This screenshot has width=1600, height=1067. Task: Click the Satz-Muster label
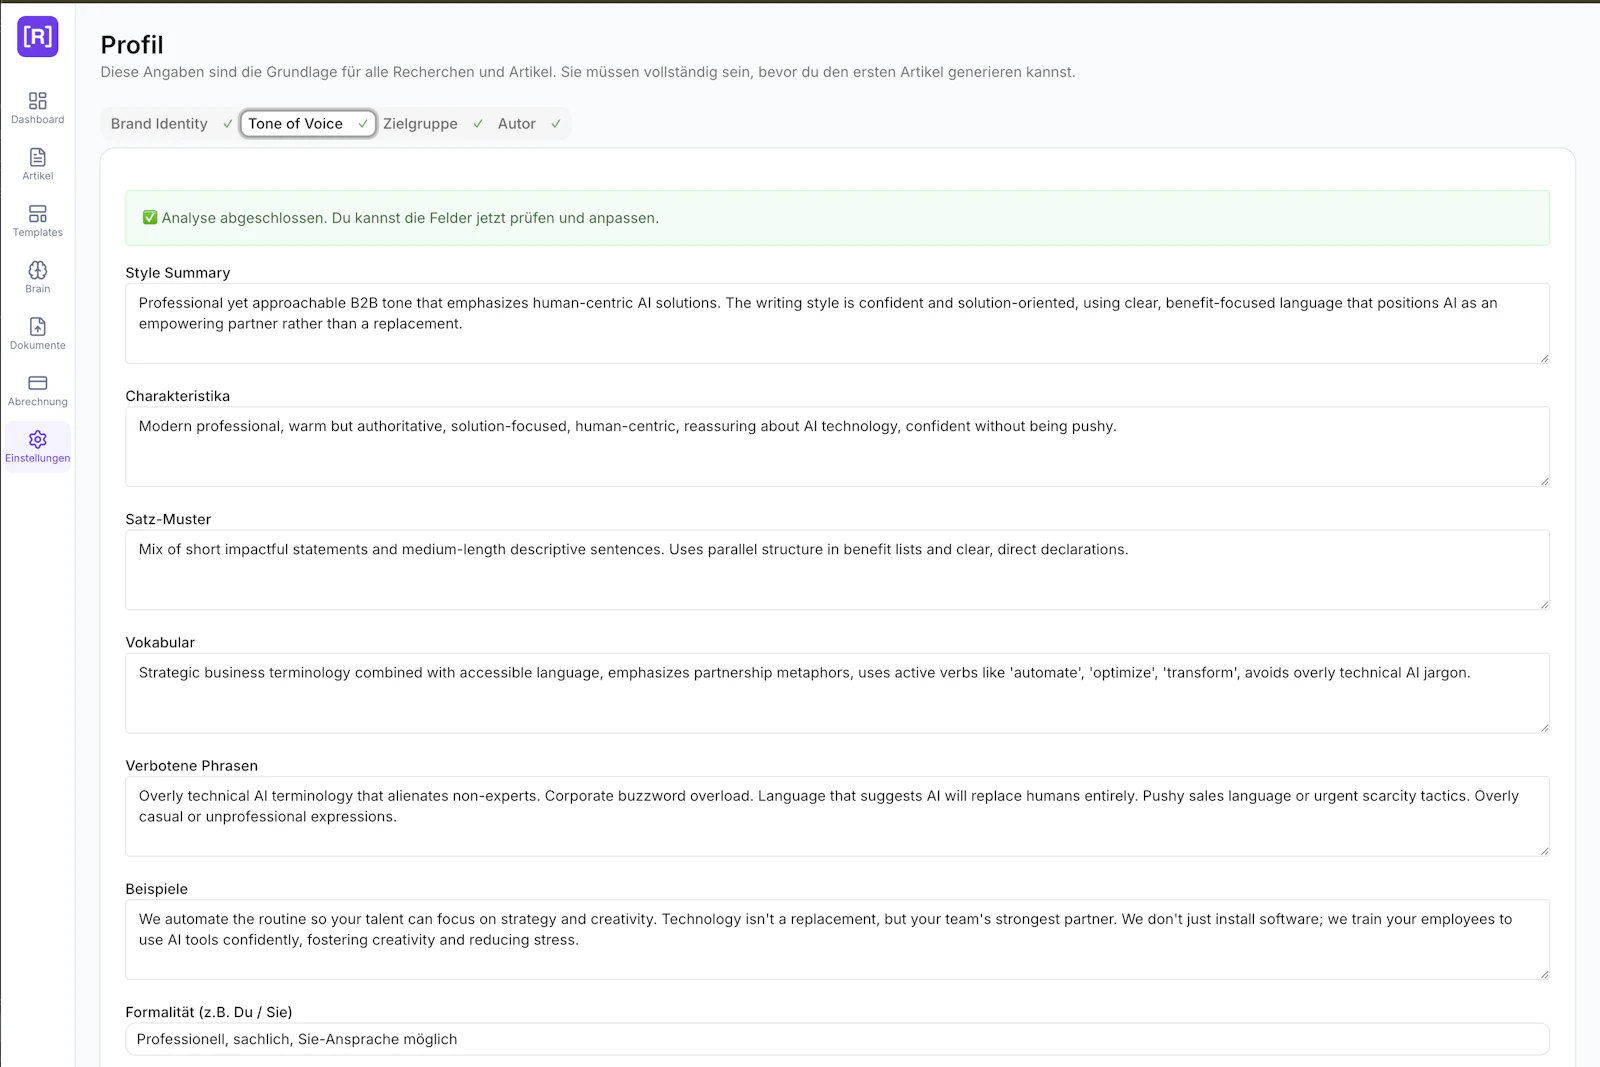point(168,519)
